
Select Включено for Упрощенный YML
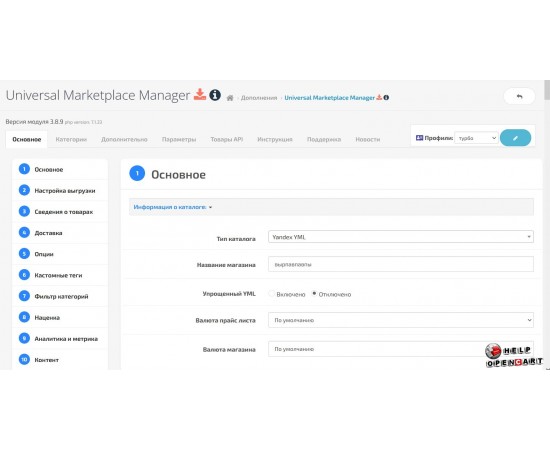[x=272, y=294]
